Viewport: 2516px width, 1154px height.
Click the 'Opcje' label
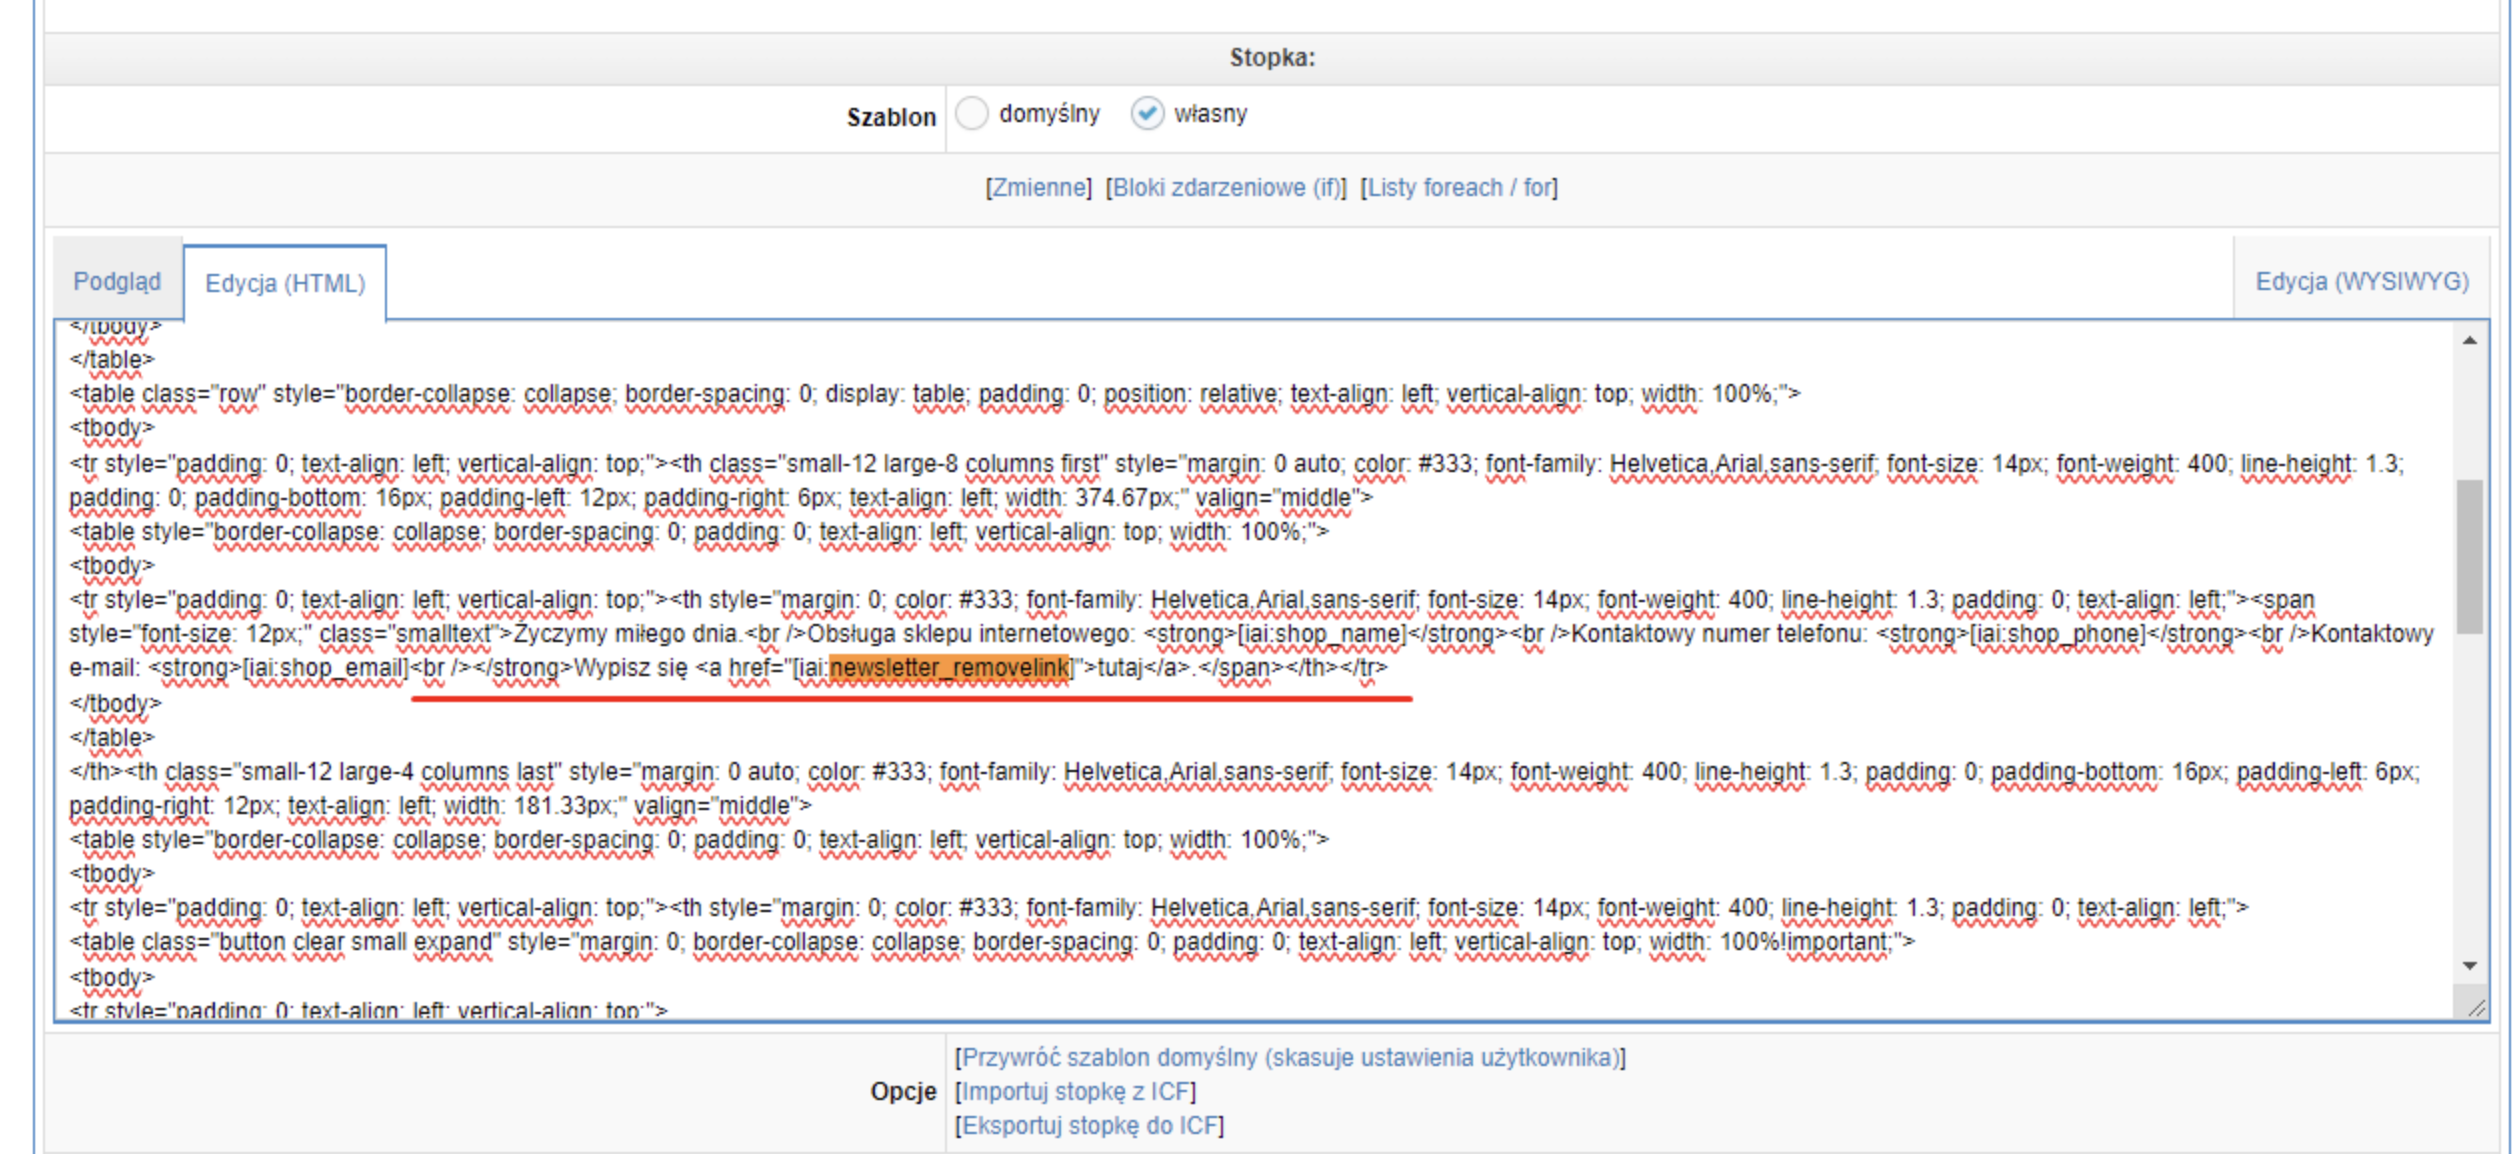(x=903, y=1092)
